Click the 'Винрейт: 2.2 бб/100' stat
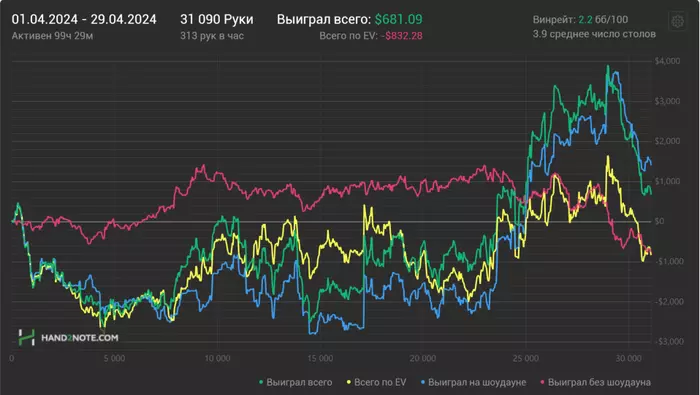The image size is (700, 395). (580, 20)
